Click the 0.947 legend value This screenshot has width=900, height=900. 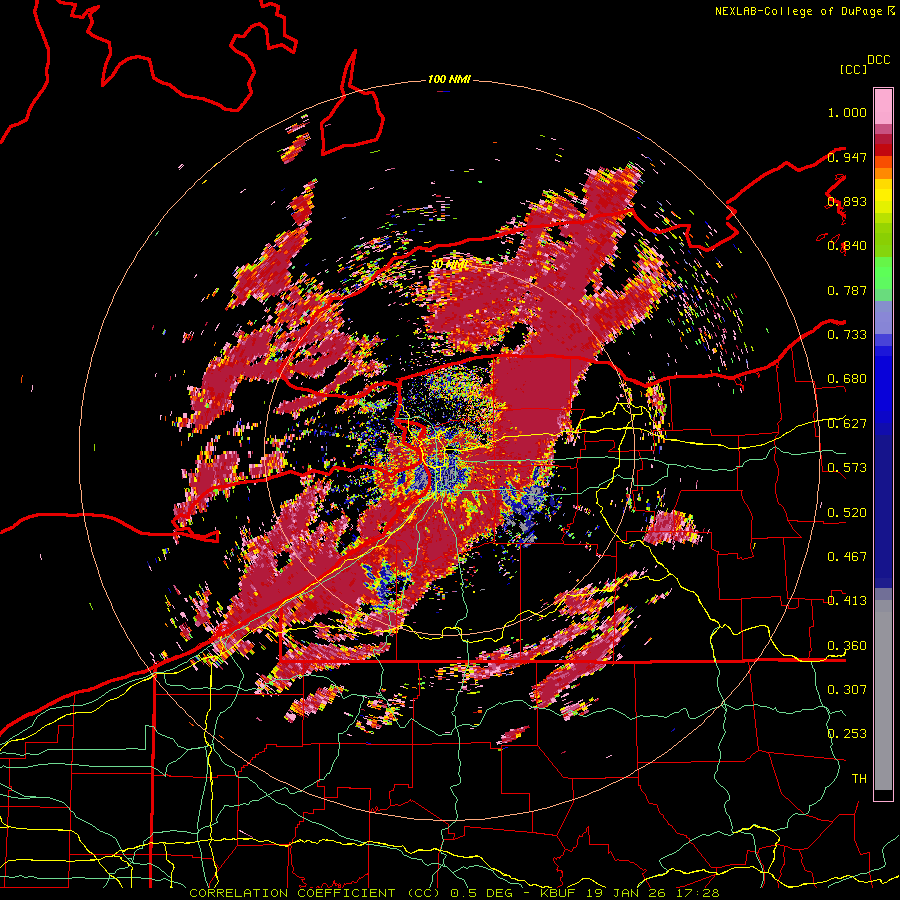[847, 157]
